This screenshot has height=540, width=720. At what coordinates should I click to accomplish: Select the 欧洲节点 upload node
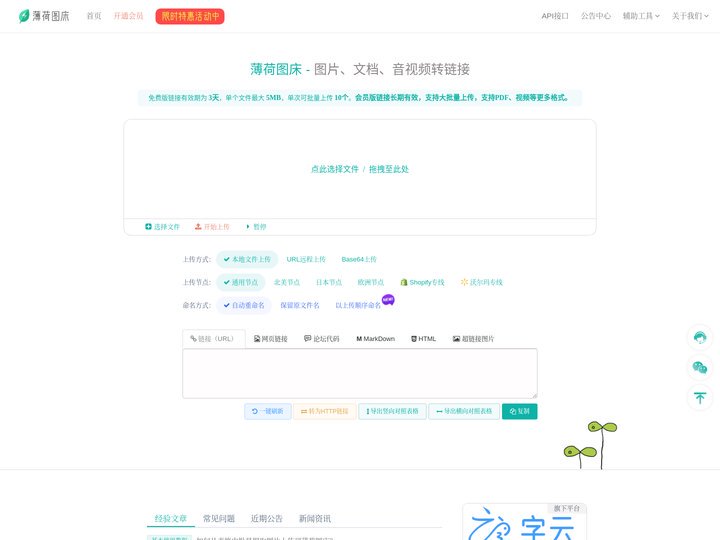pyautogui.click(x=371, y=282)
